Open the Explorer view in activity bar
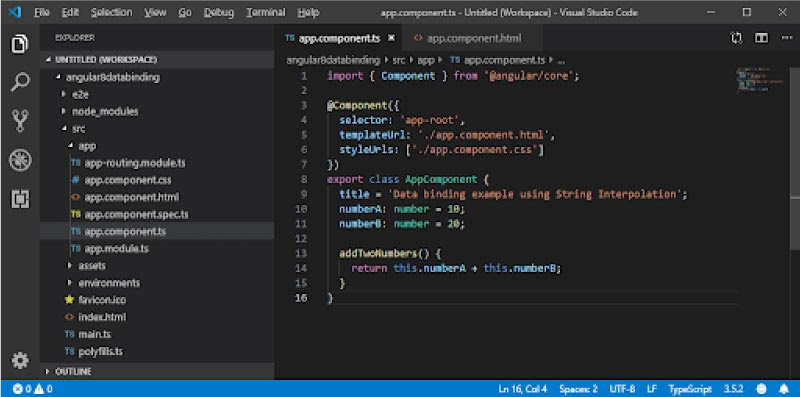 pyautogui.click(x=20, y=44)
